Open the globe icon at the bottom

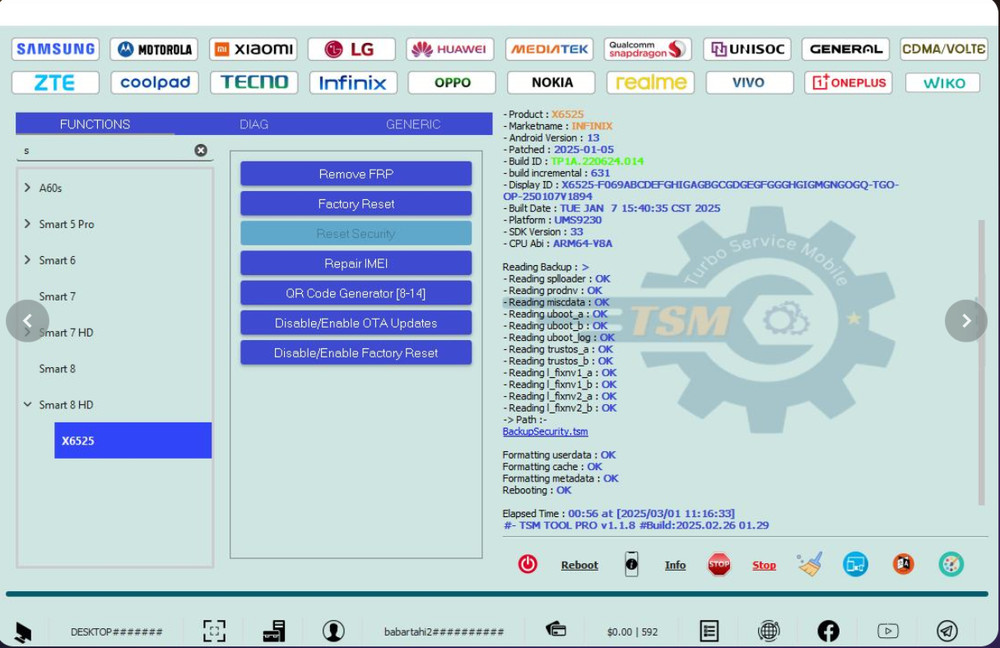coord(768,631)
